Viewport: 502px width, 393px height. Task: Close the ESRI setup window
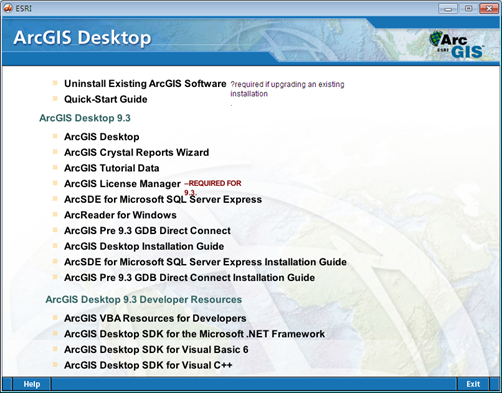coord(489,8)
